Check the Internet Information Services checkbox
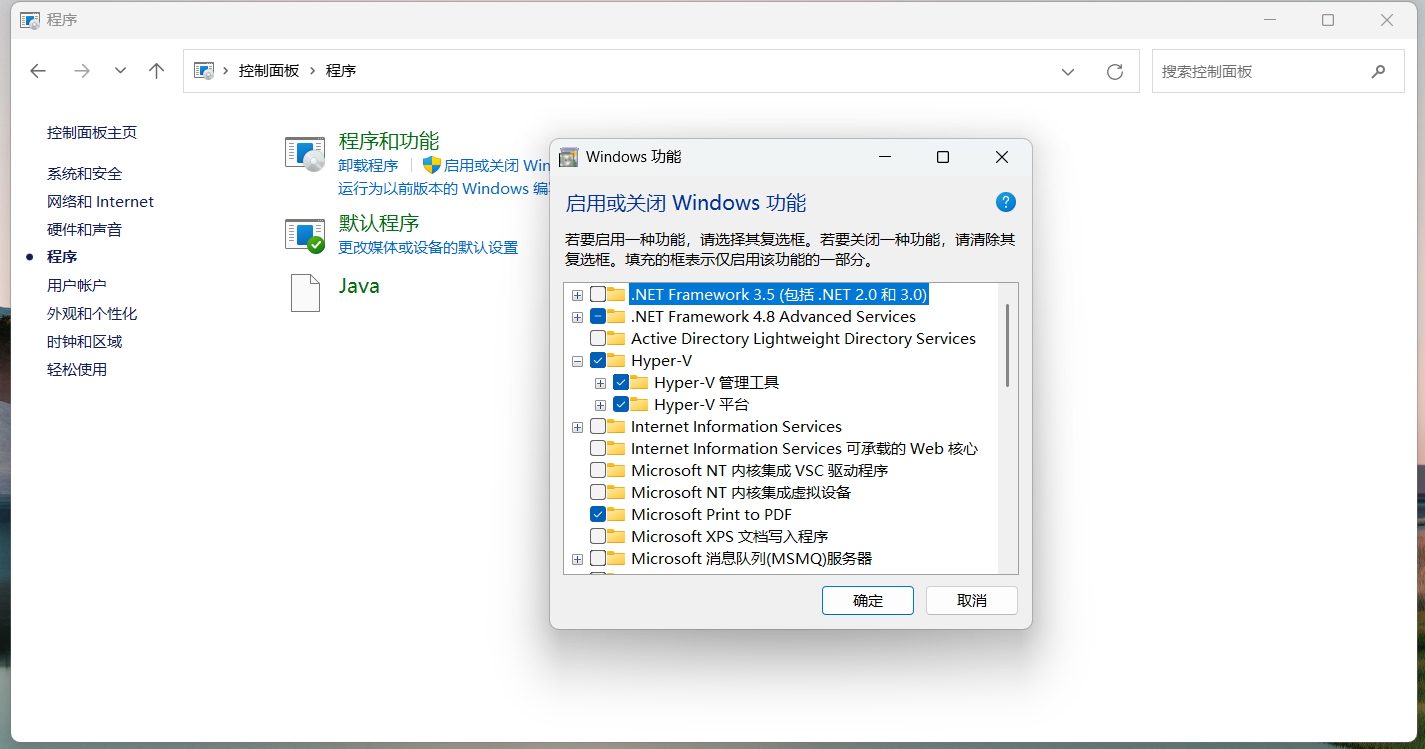The height and width of the screenshot is (749, 1425). point(597,426)
